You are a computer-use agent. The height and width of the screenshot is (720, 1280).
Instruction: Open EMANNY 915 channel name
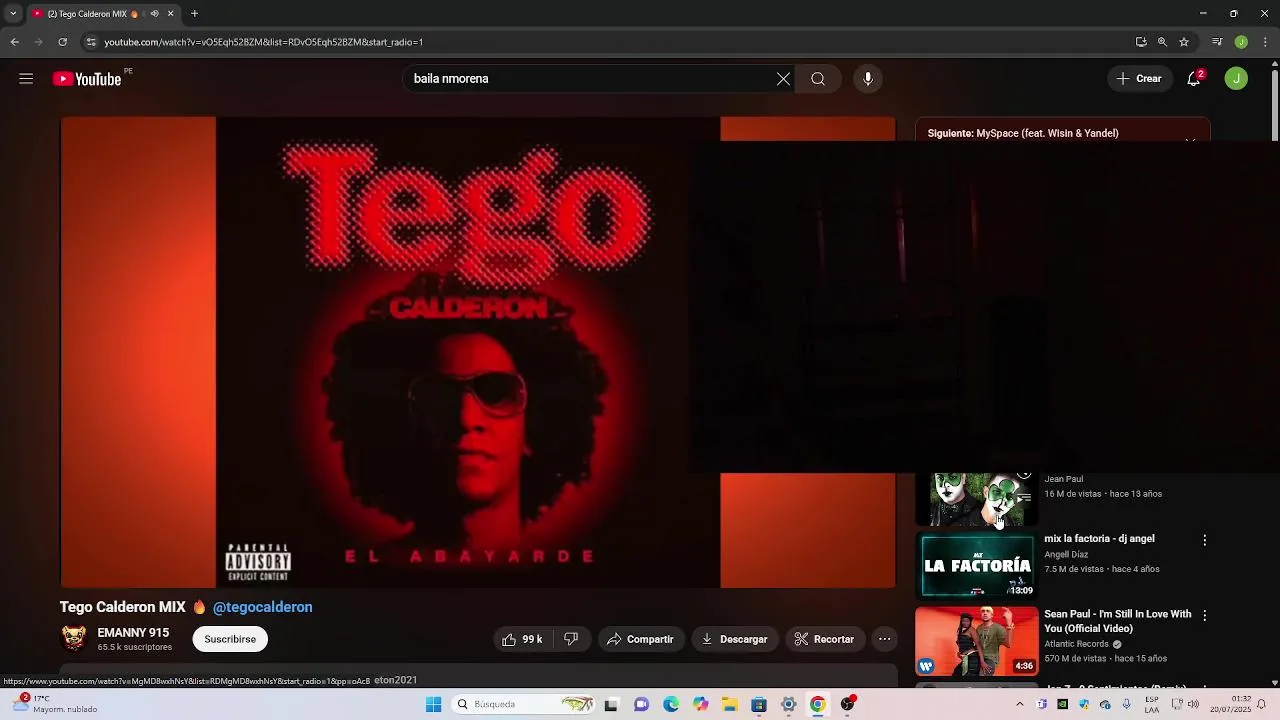[133, 633]
